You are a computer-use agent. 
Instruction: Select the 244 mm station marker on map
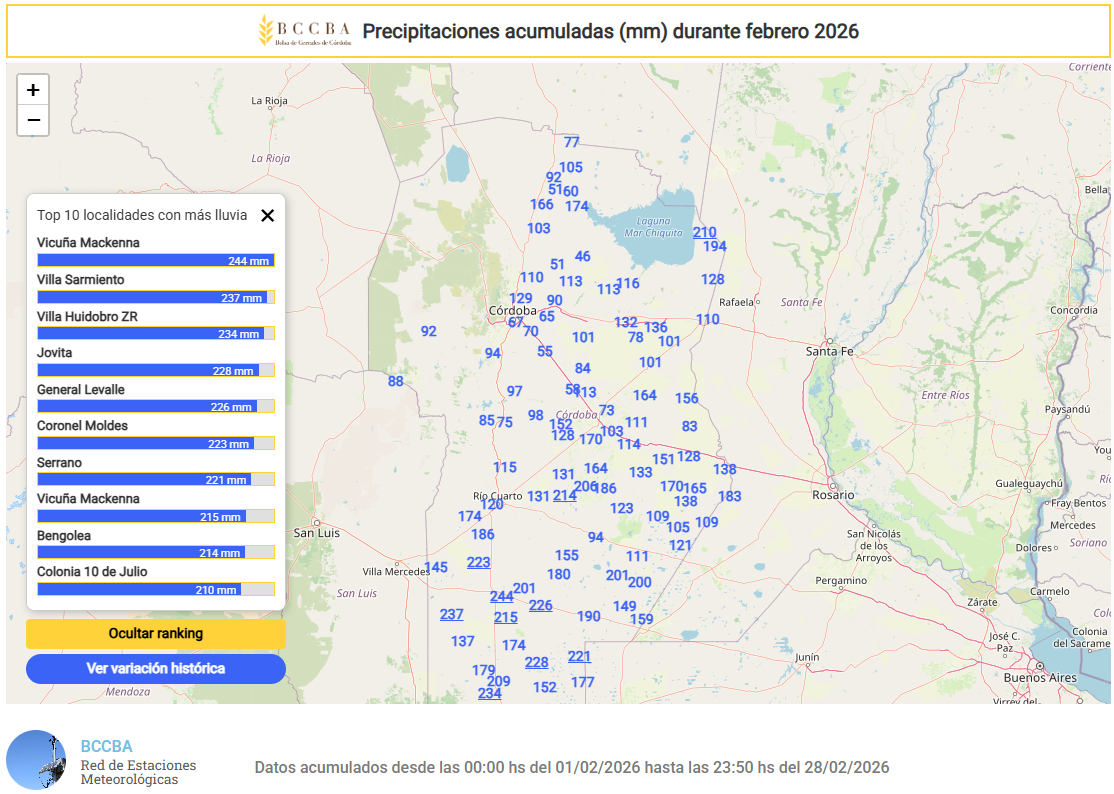pyautogui.click(x=501, y=596)
